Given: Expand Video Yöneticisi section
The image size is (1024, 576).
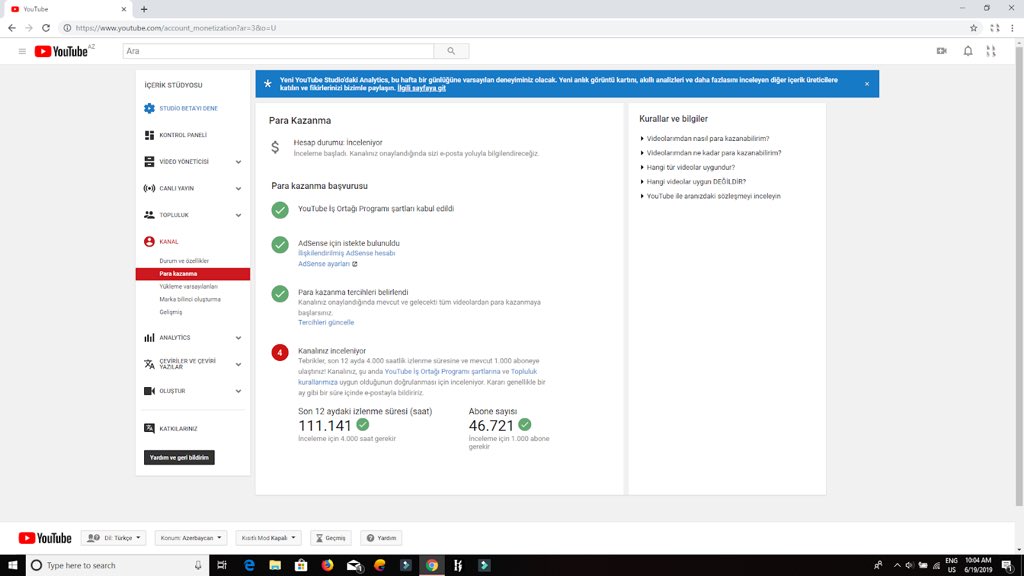Looking at the screenshot, I should pos(238,162).
